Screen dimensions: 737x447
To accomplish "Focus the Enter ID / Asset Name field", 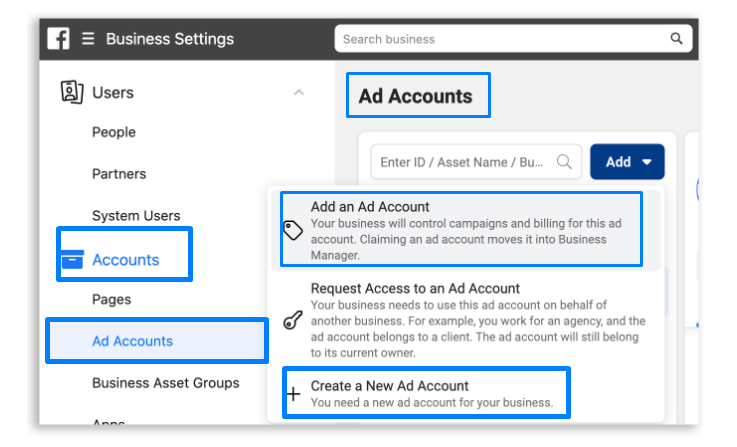I will point(476,162).
